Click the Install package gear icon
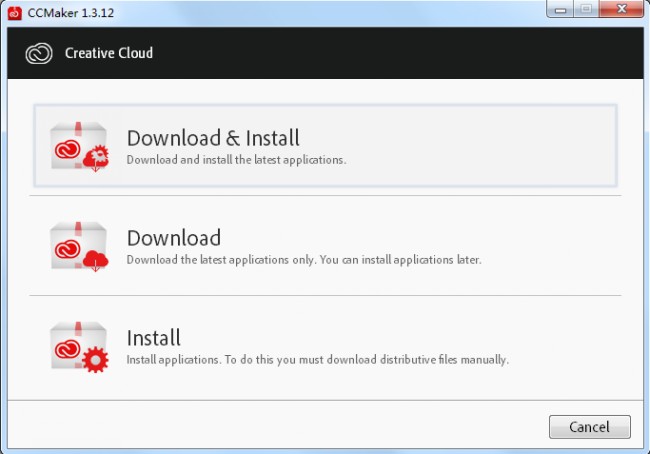 tap(79, 347)
